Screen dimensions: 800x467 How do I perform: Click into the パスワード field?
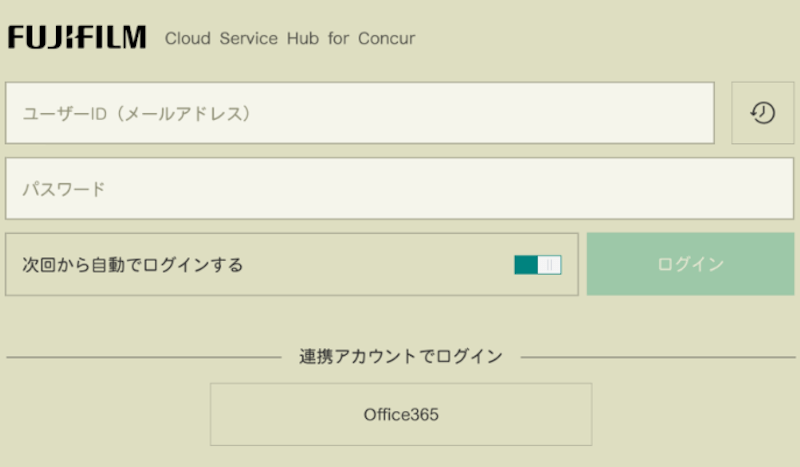399,189
